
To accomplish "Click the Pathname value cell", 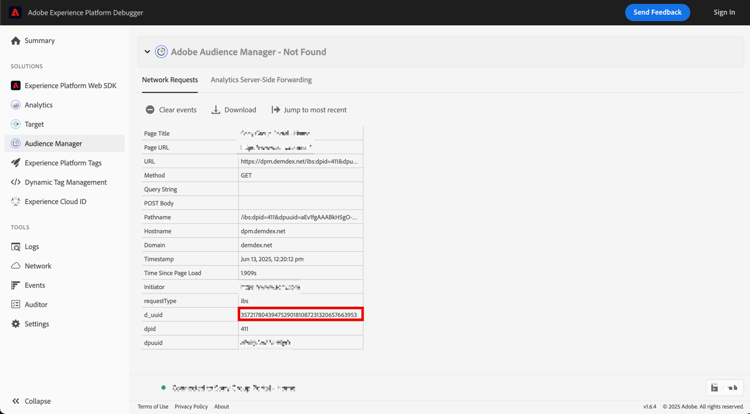I will 301,217.
